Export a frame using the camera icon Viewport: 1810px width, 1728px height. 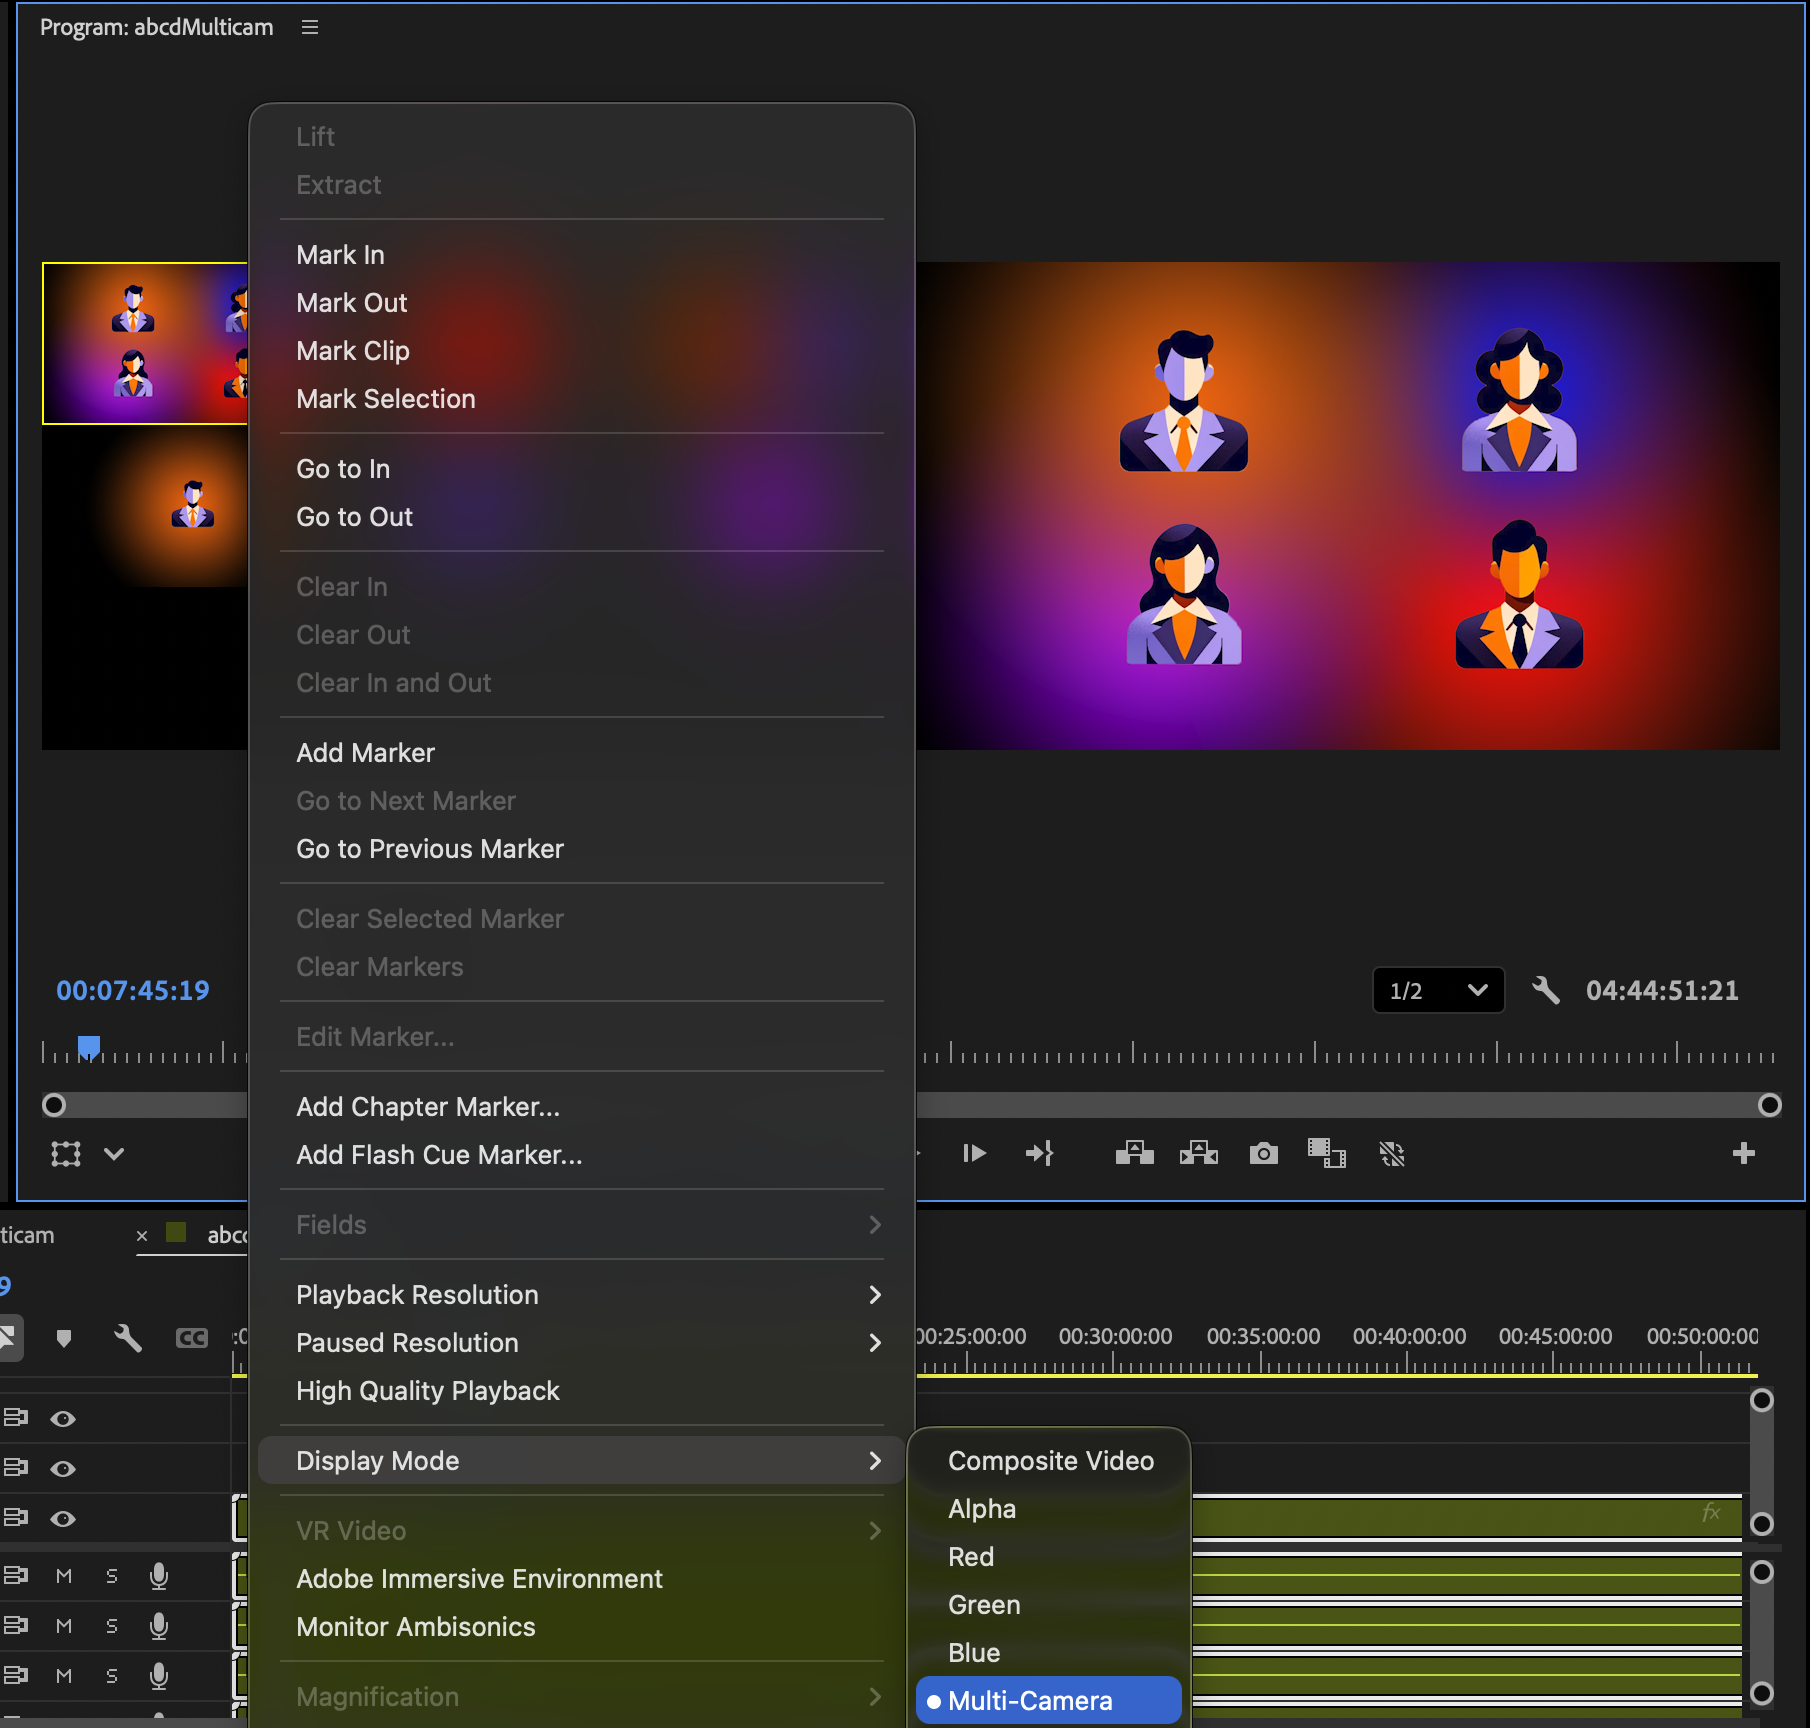(x=1262, y=1153)
